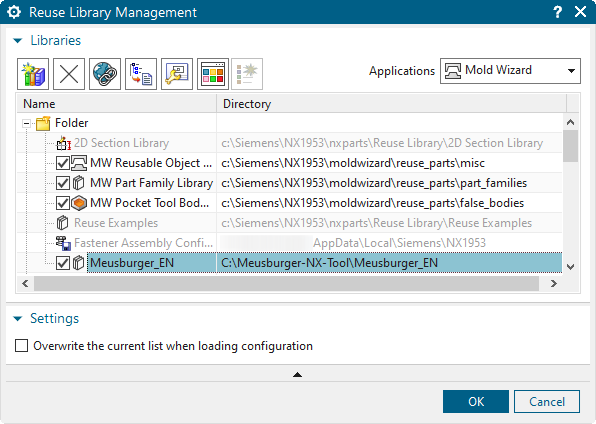This screenshot has height=424, width=596.
Task: Click the vertical scrollbar up arrow
Action: (570, 122)
